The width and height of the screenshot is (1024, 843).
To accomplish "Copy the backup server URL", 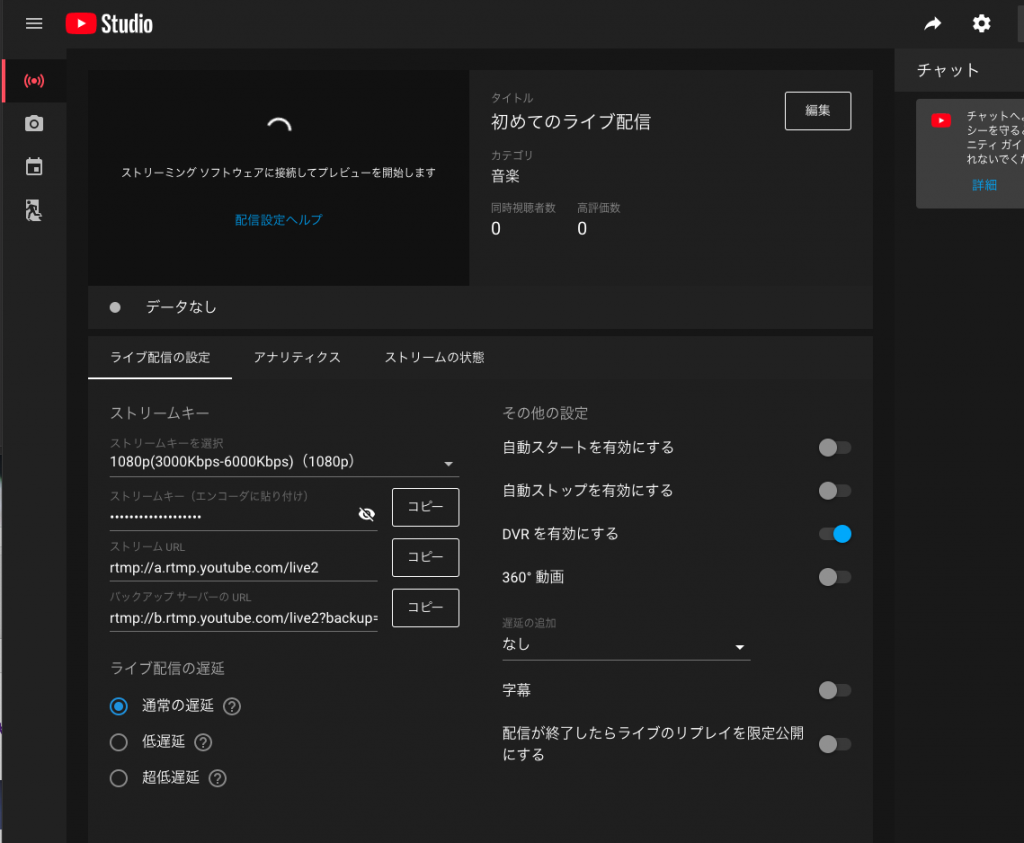I will pyautogui.click(x=425, y=608).
